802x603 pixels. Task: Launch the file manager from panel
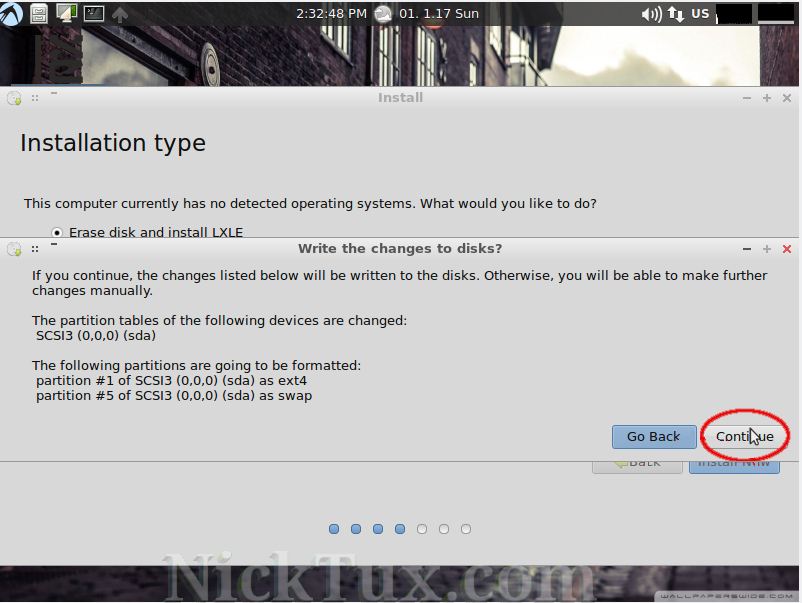(x=39, y=13)
